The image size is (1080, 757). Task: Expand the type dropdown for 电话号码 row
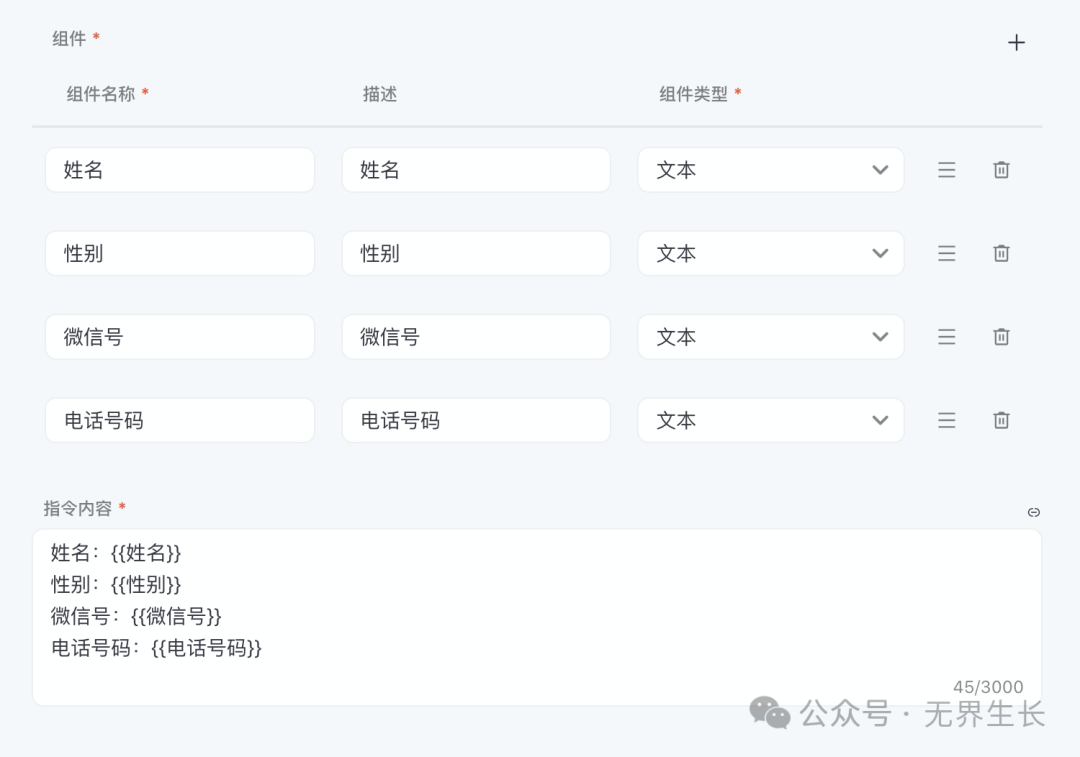pos(770,420)
